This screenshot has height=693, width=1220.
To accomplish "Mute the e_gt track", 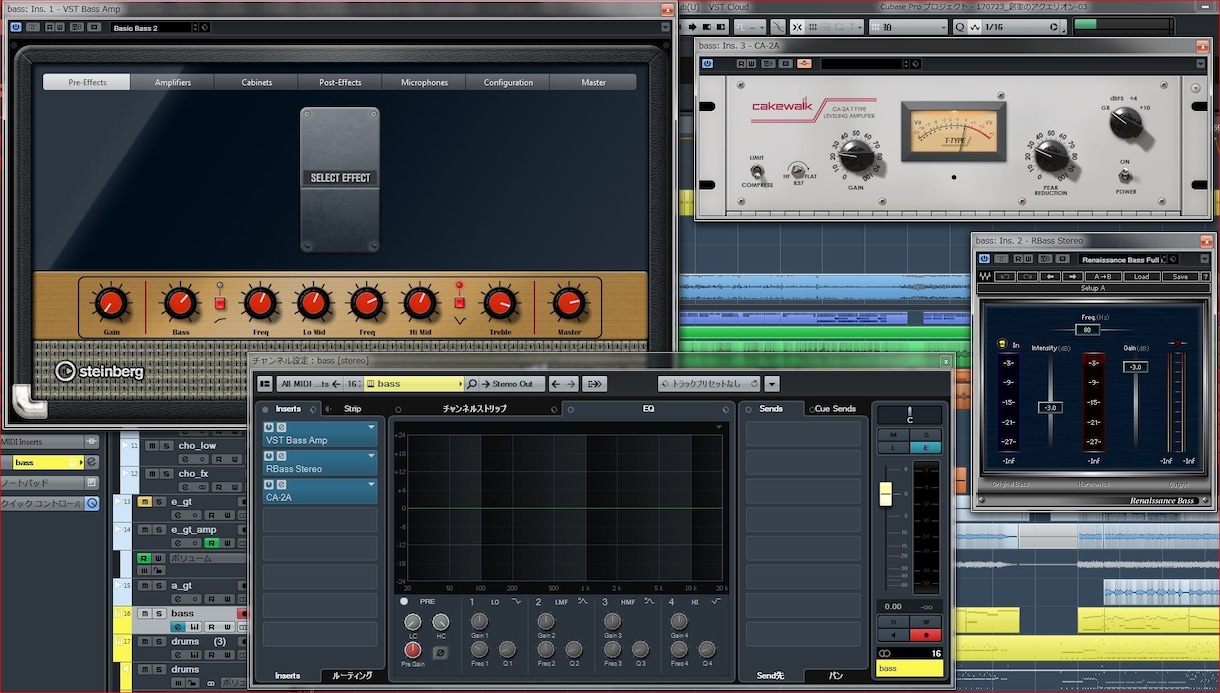I will (145, 501).
